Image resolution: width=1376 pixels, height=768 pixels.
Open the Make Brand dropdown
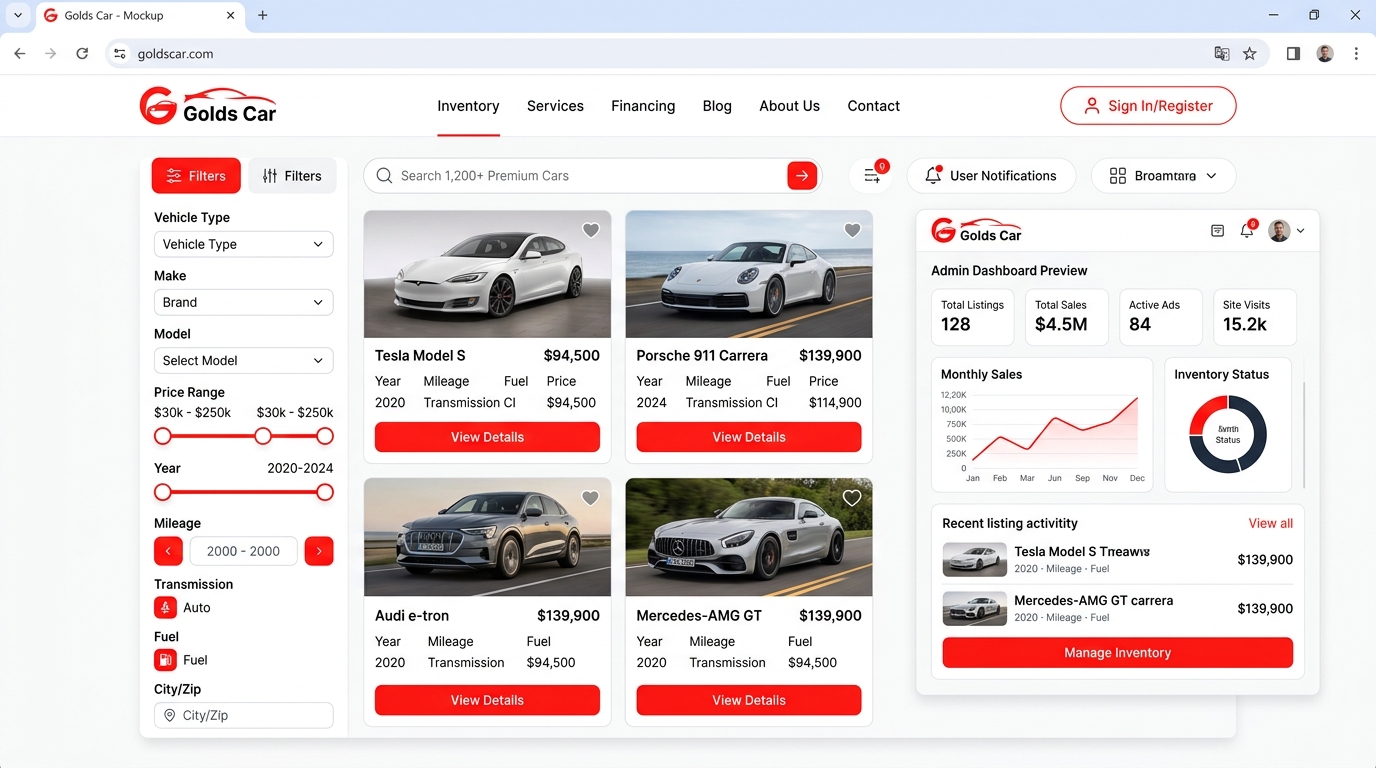(243, 302)
